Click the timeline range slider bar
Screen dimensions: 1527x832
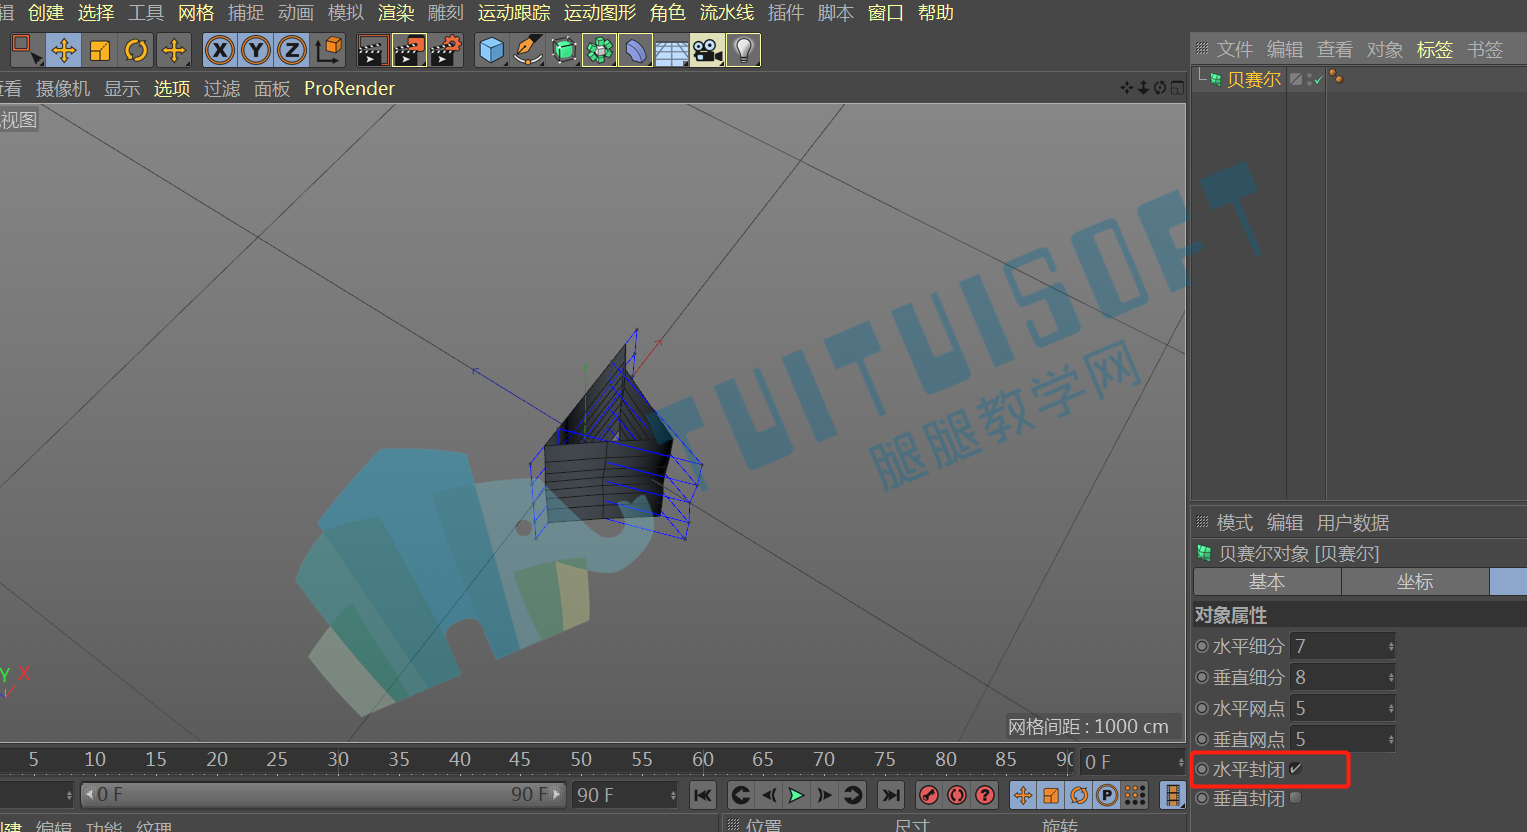tap(324, 795)
